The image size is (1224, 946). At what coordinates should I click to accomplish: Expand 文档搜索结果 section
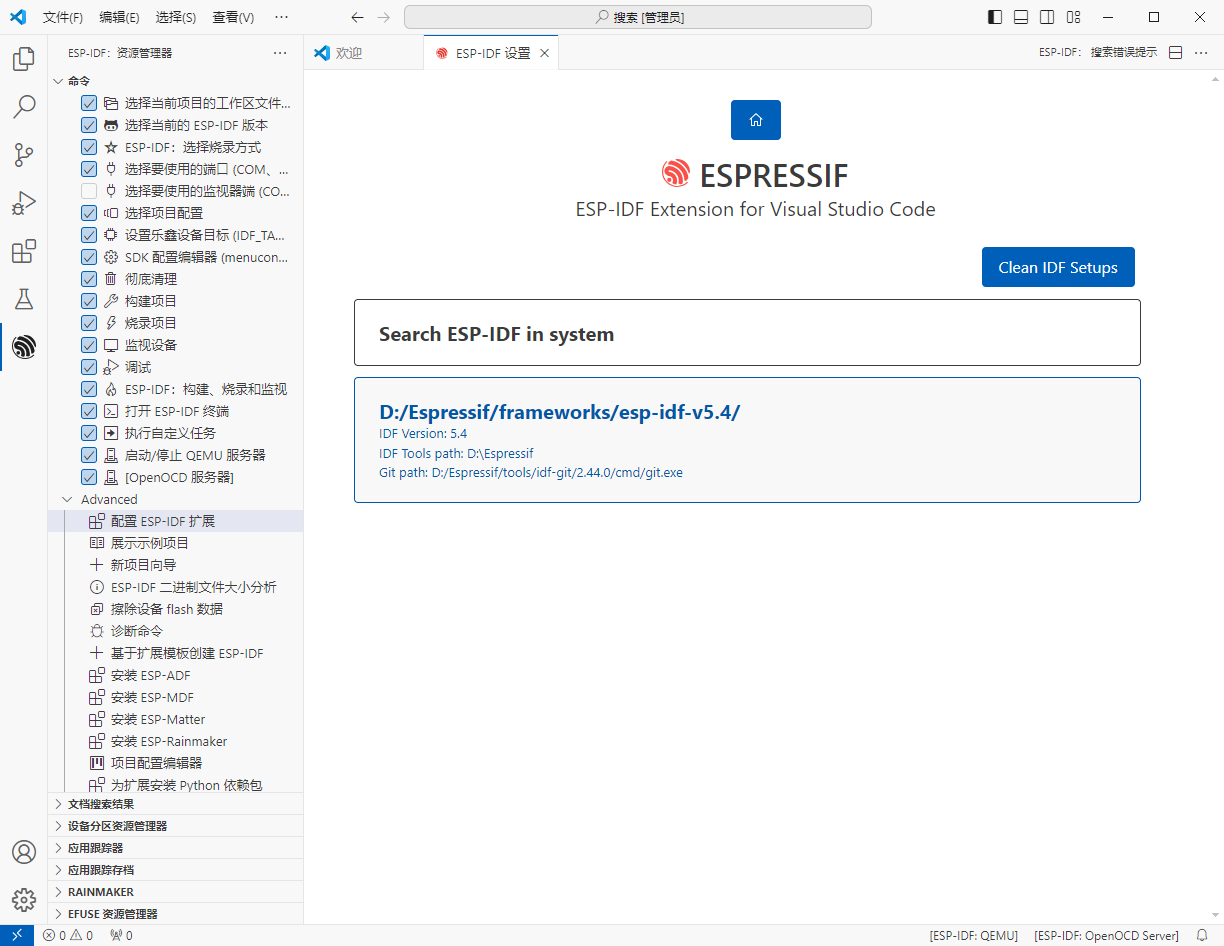tap(175, 804)
